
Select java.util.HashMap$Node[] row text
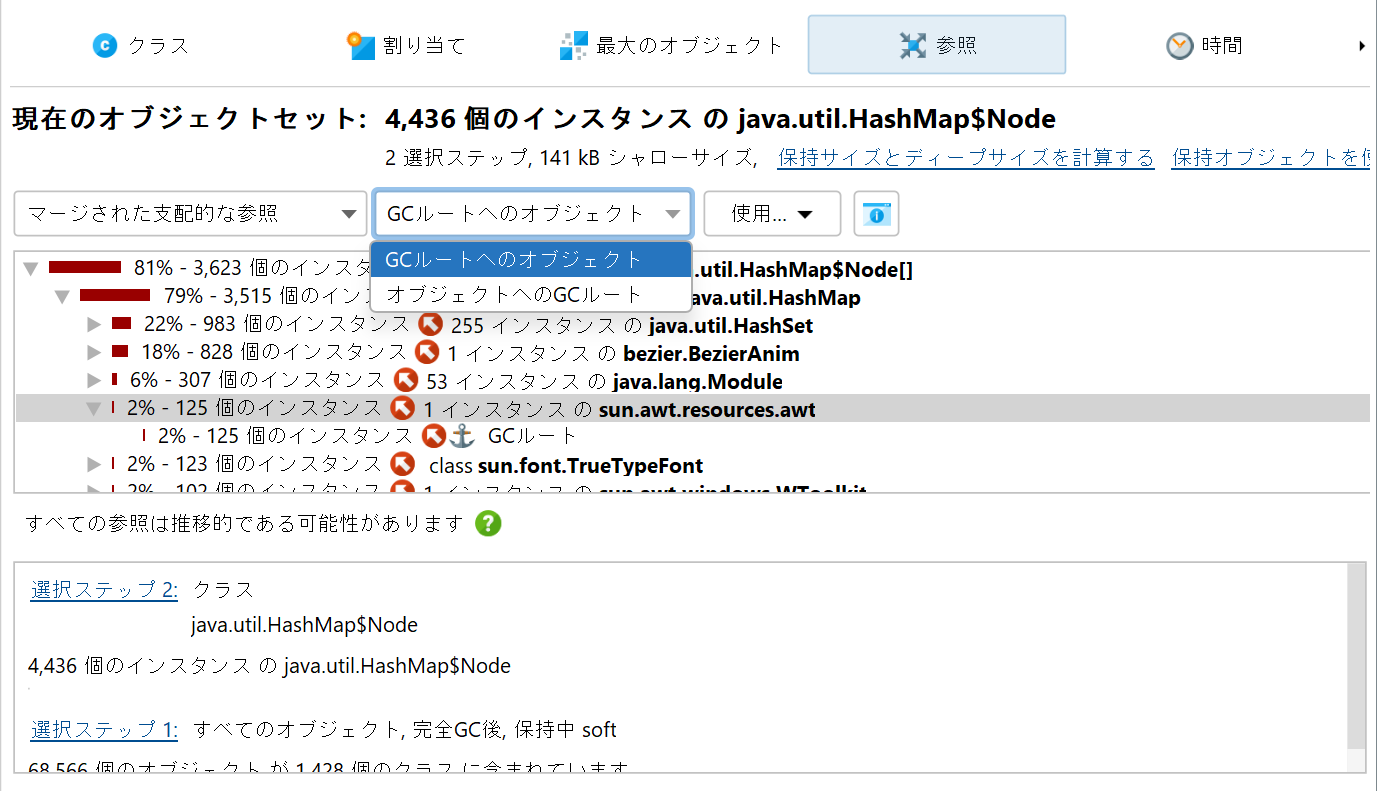(x=803, y=269)
